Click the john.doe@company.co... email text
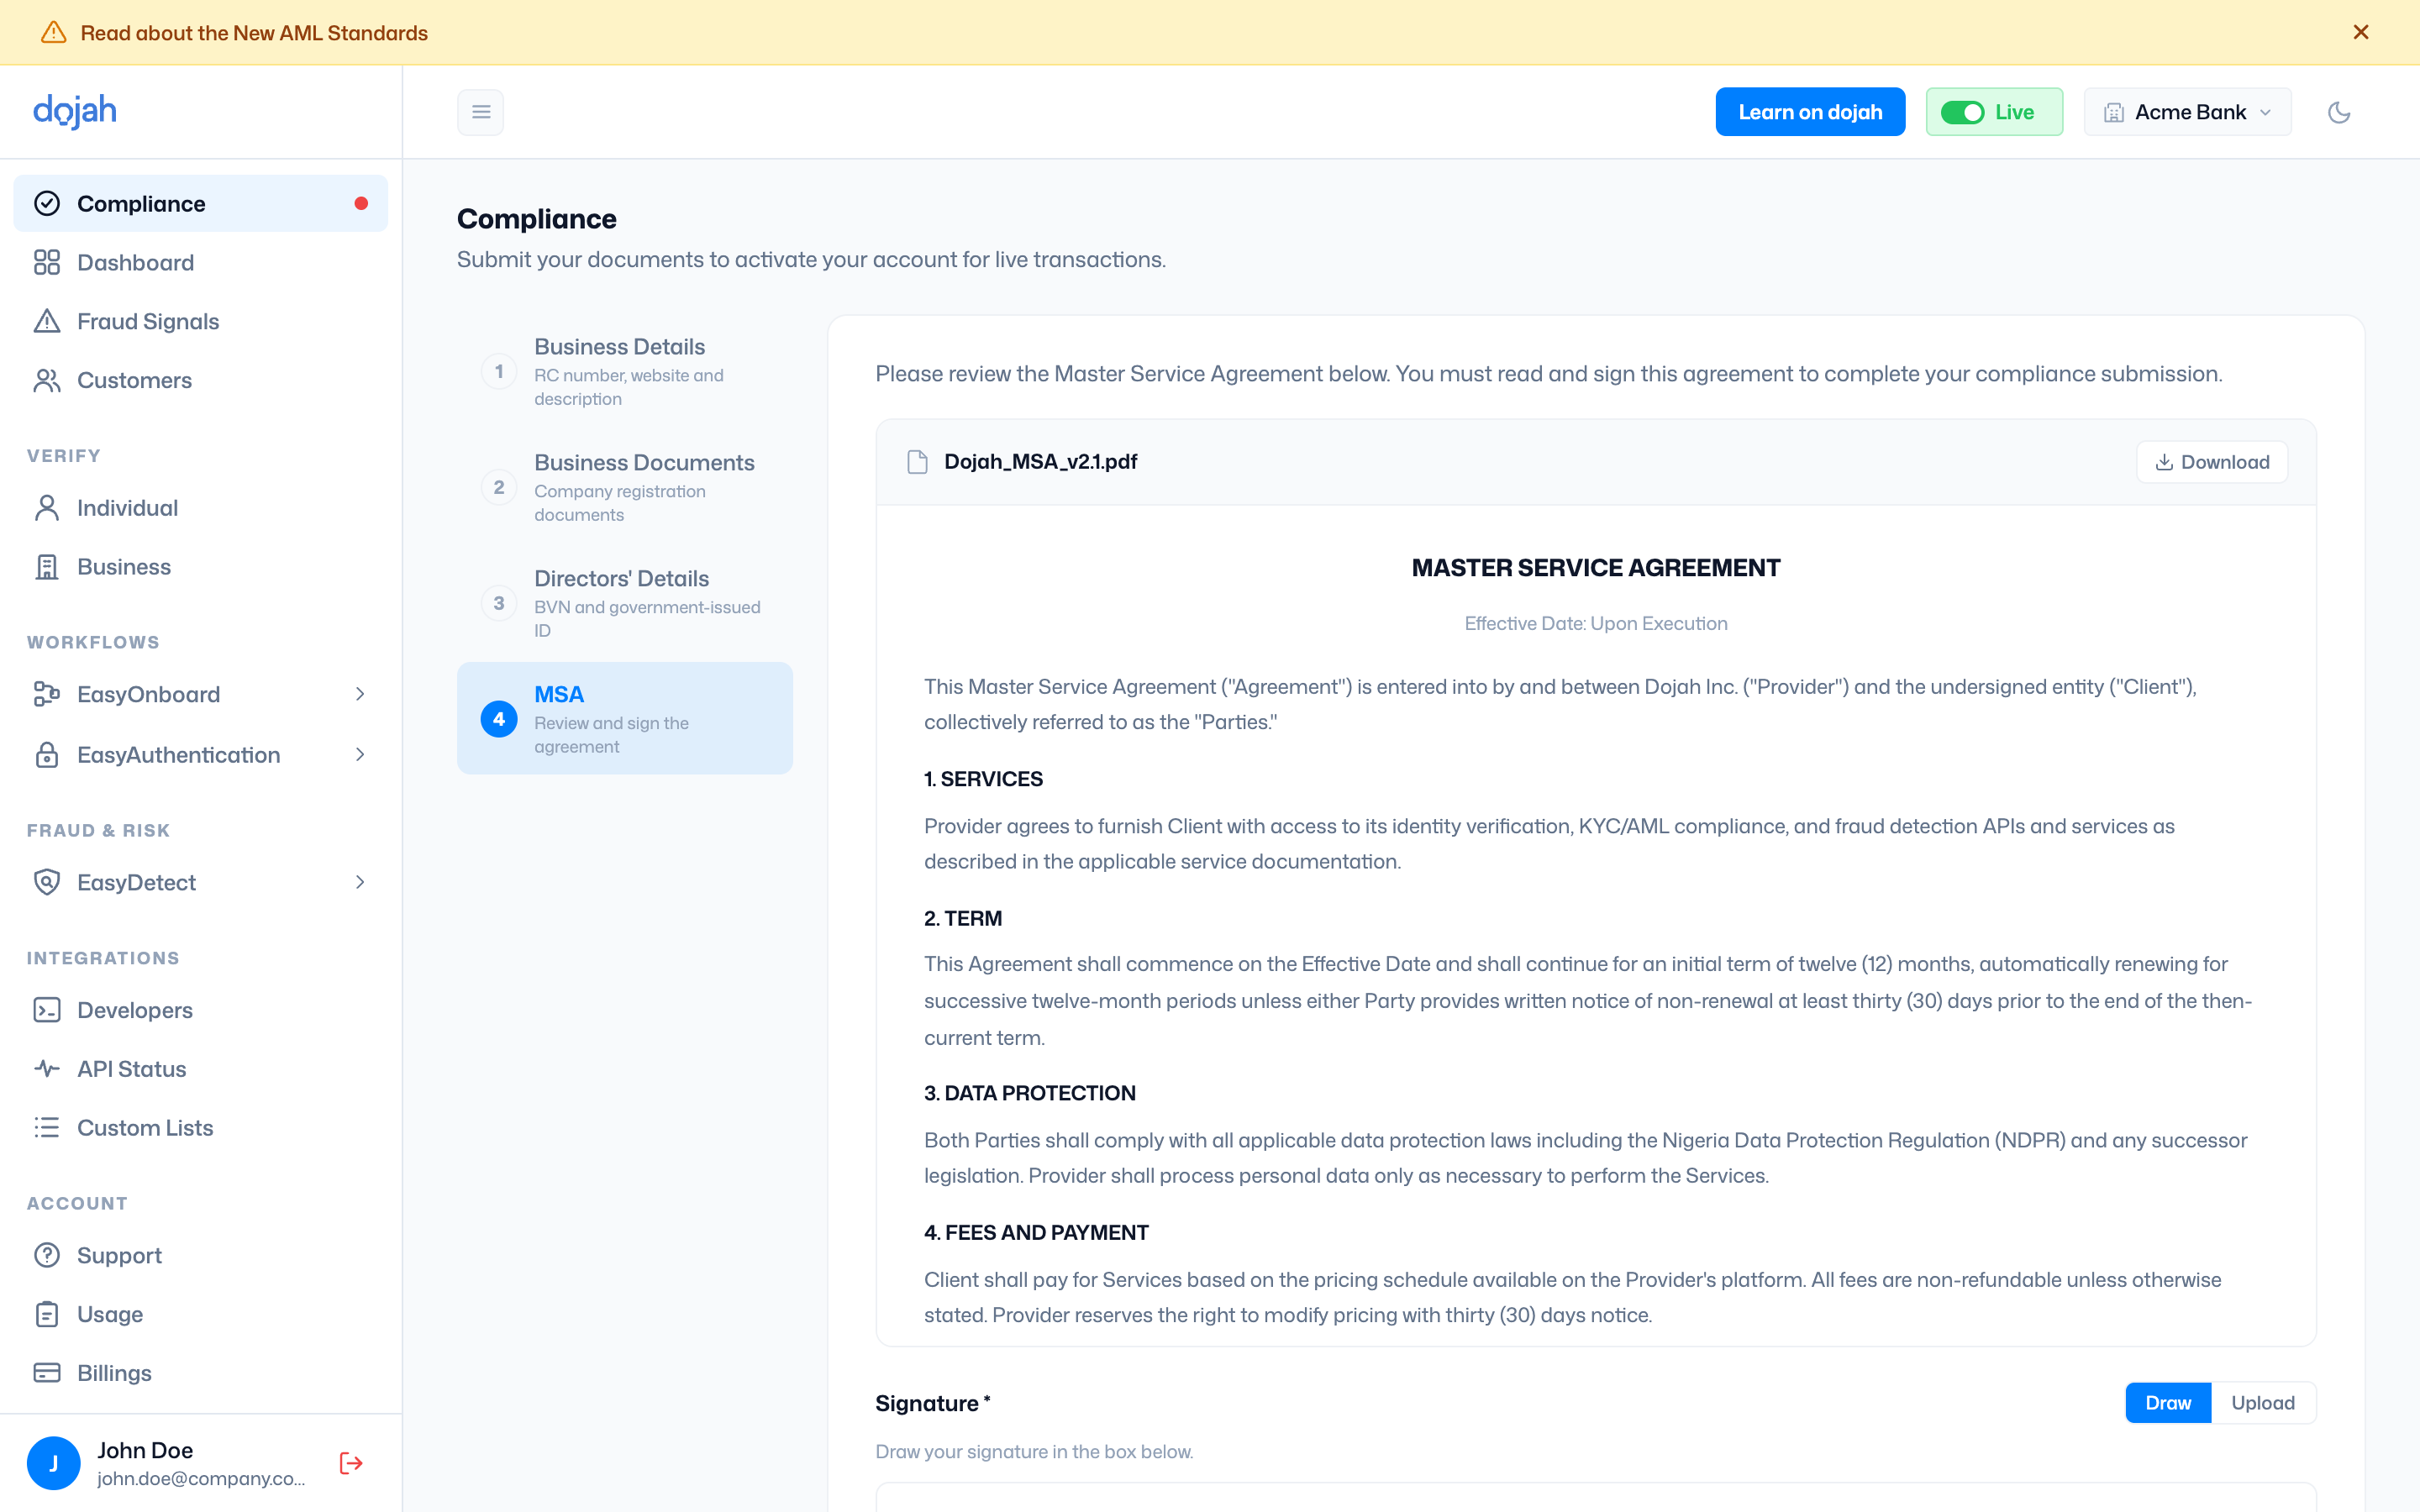Viewport: 2420px width, 1512px height. point(202,1479)
